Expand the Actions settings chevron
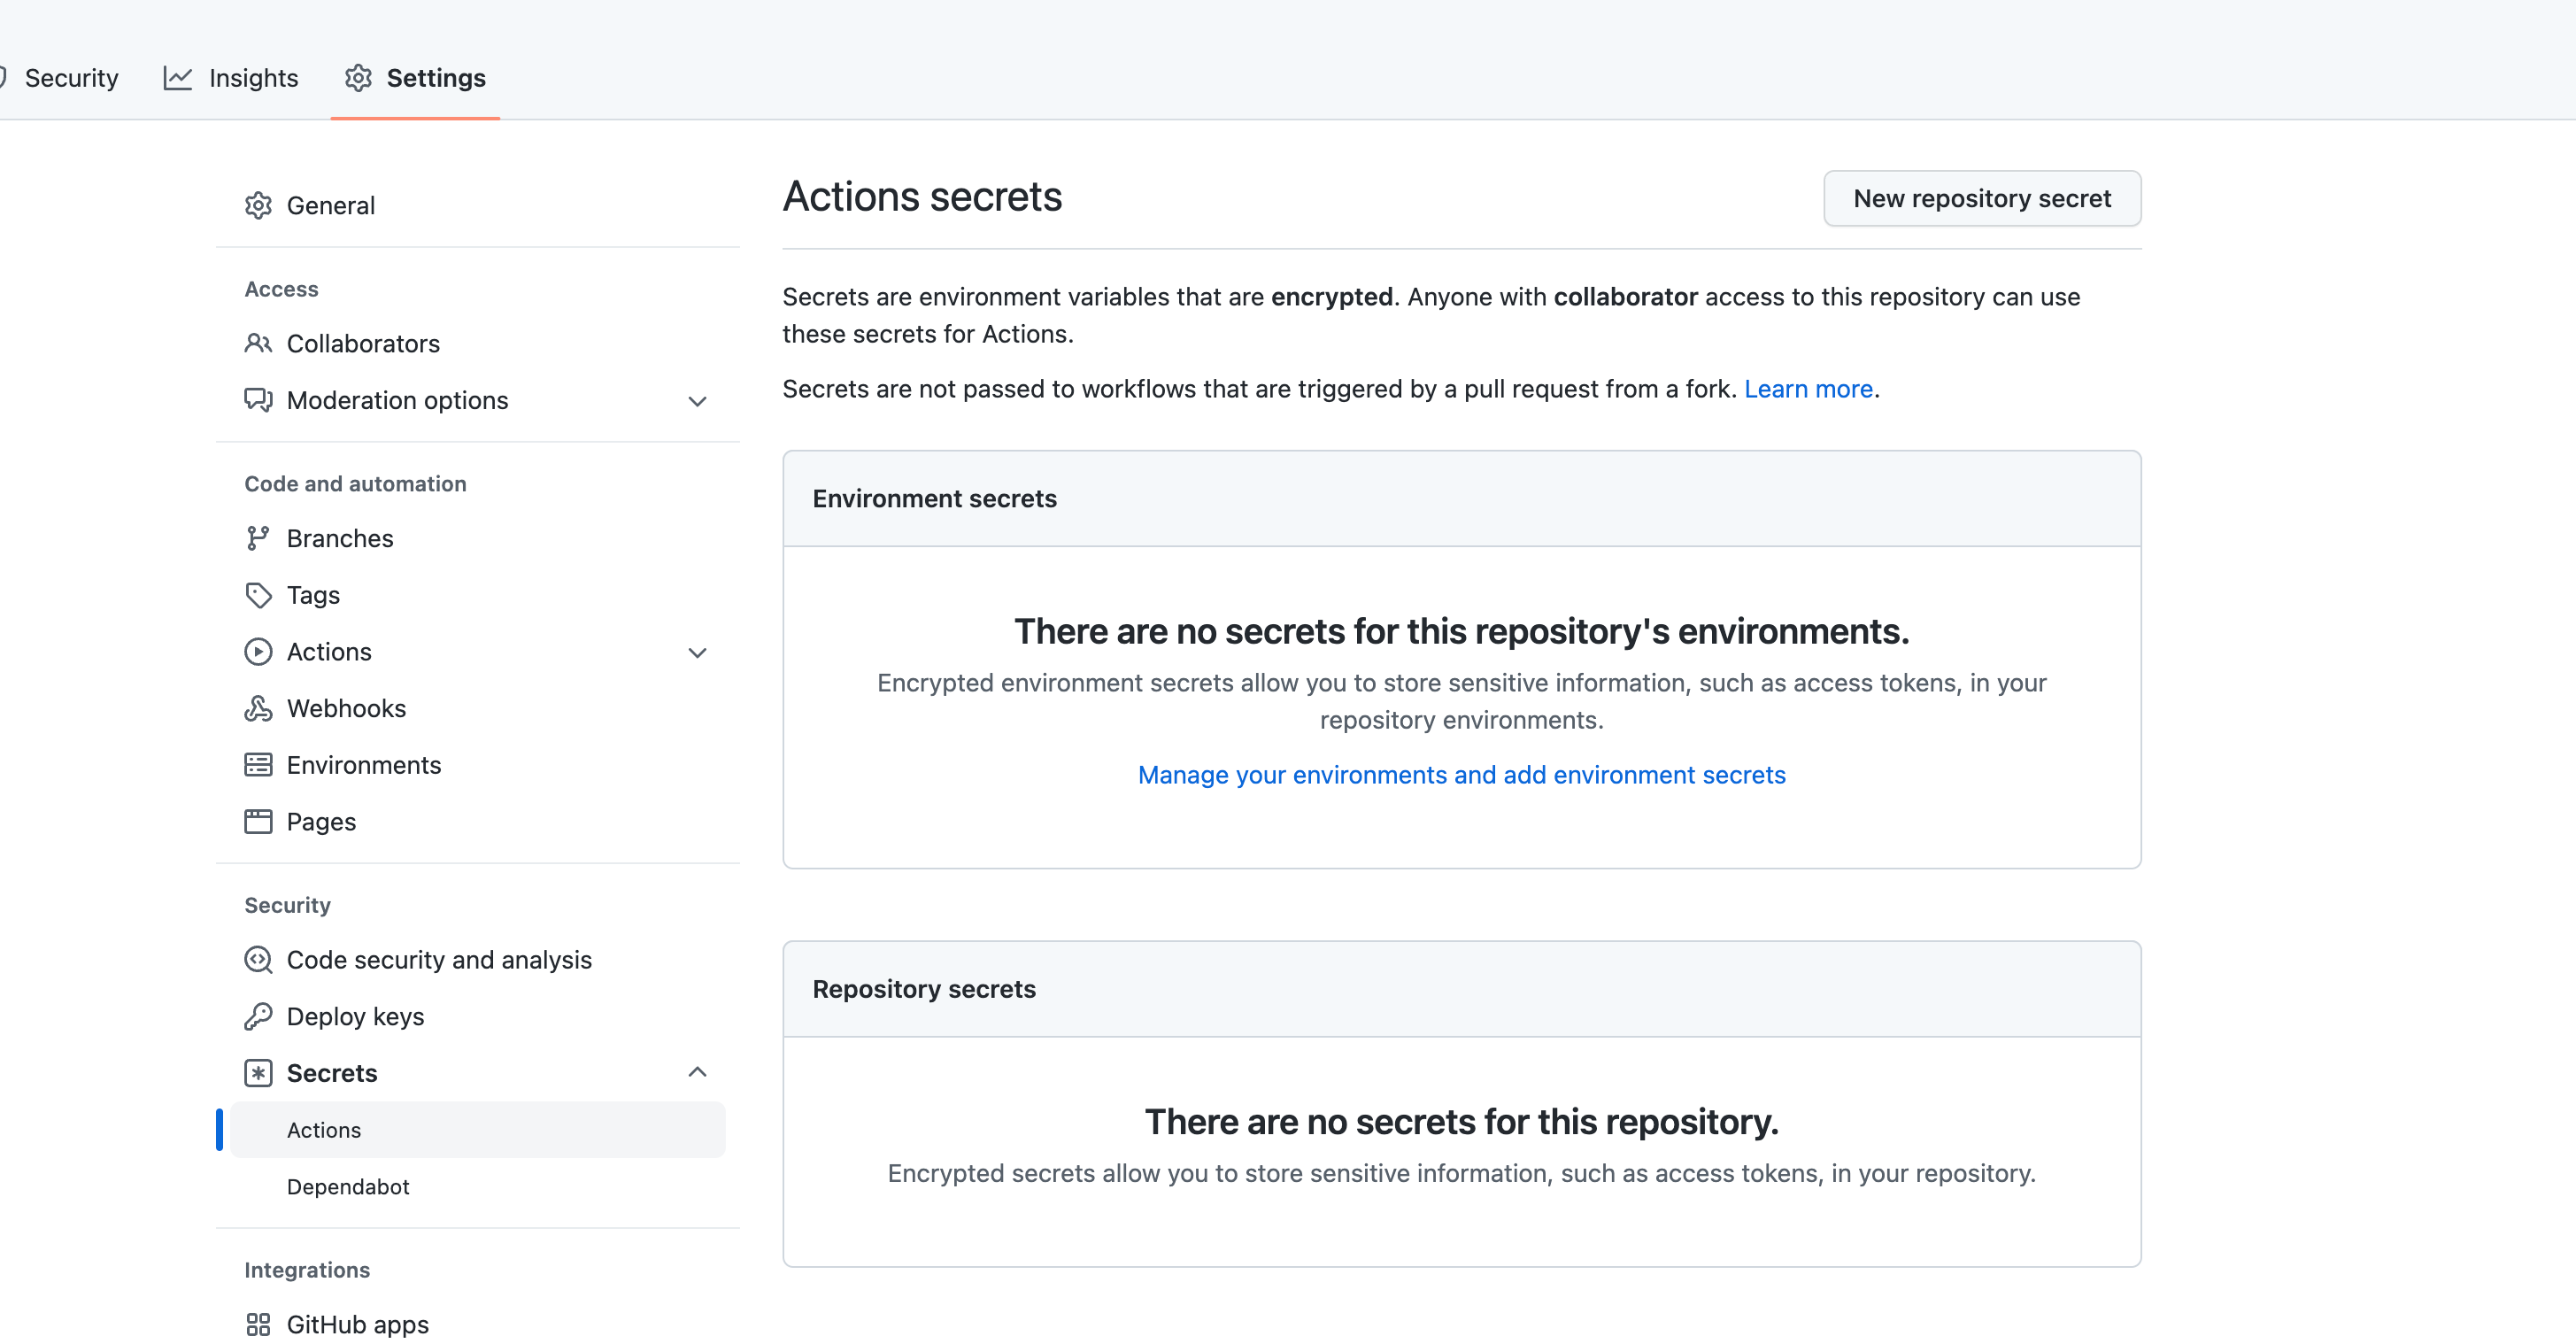The height and width of the screenshot is (1344, 2576). click(x=697, y=652)
